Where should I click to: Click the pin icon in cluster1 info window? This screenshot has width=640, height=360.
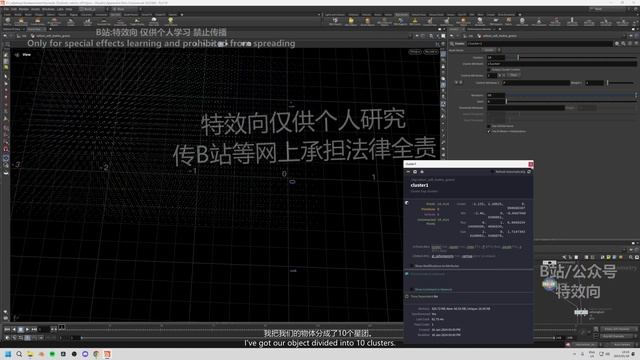point(408,172)
